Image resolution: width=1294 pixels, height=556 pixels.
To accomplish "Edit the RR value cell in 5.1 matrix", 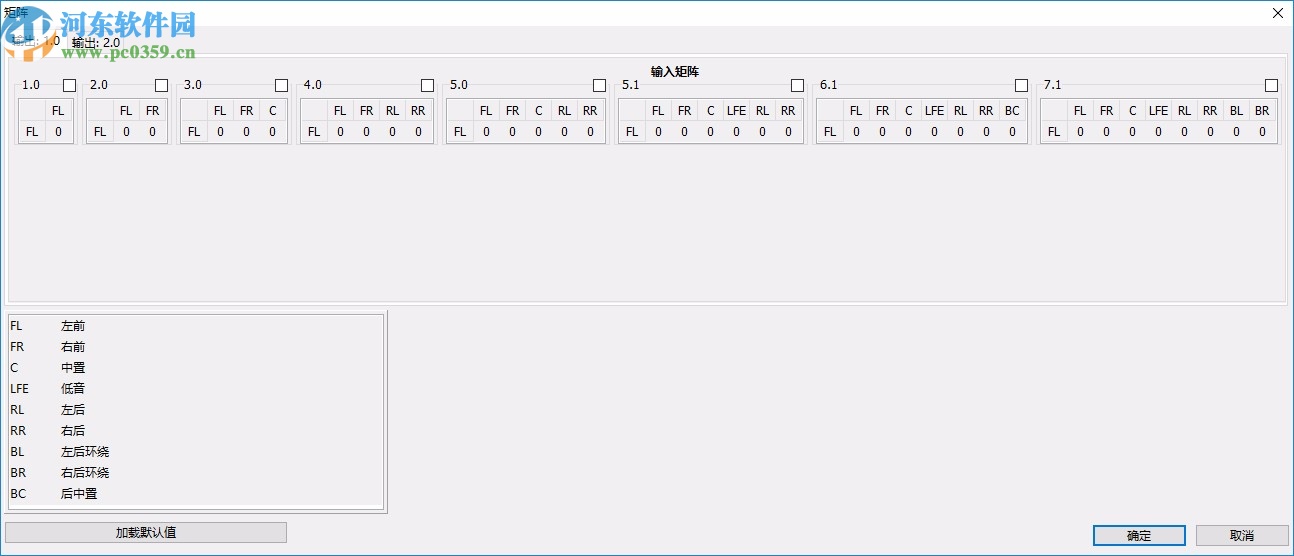I will click(788, 132).
